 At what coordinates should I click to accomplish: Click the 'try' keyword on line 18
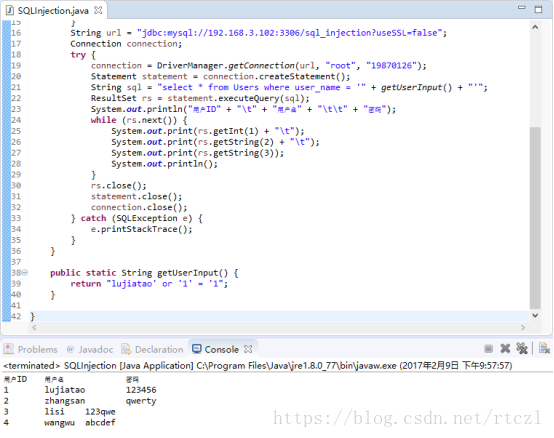(78, 55)
